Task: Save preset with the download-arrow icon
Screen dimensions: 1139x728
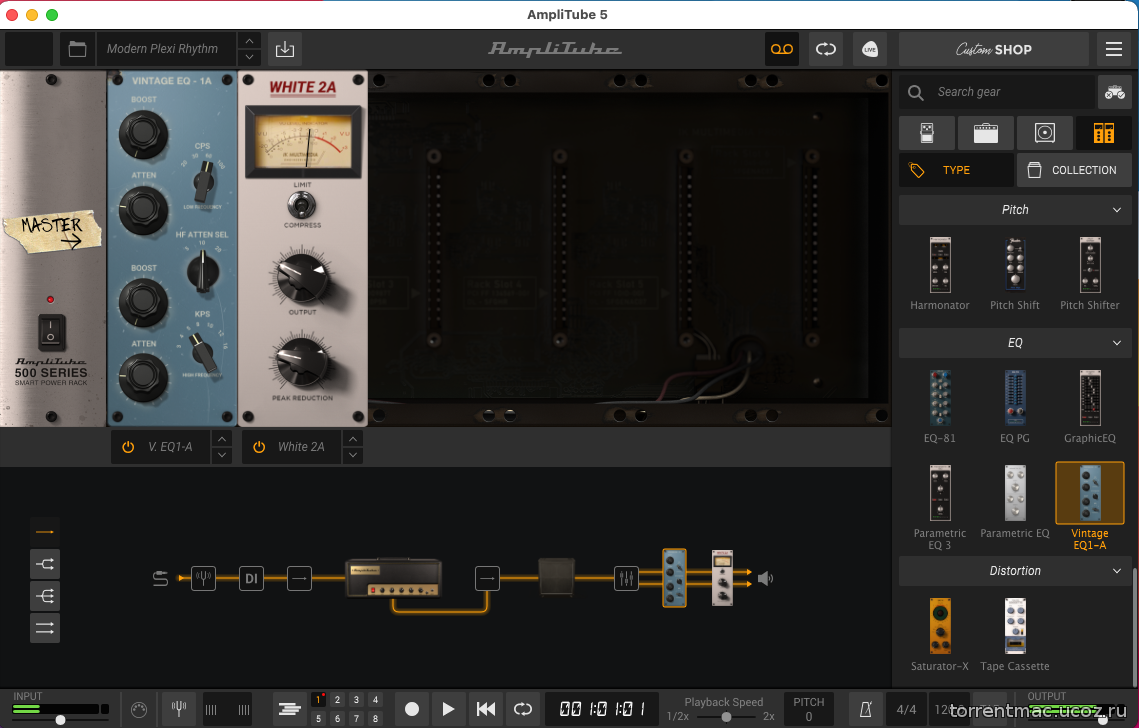Action: pos(285,49)
